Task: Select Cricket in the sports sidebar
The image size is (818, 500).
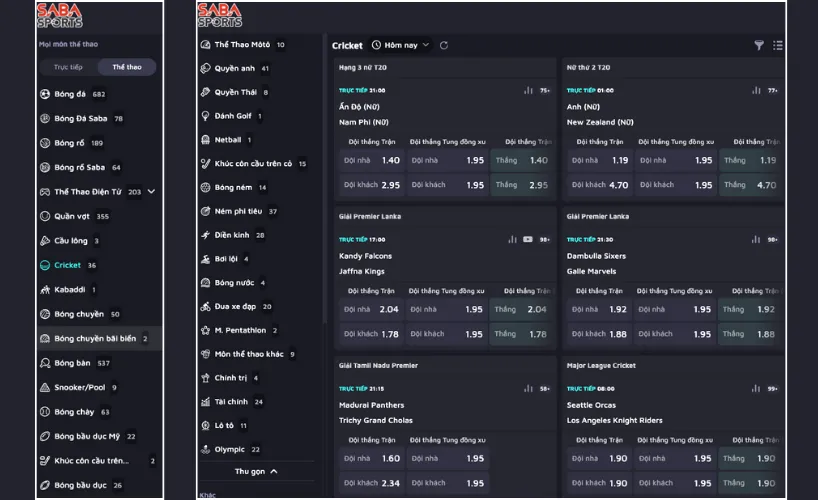Action: click(x=68, y=265)
